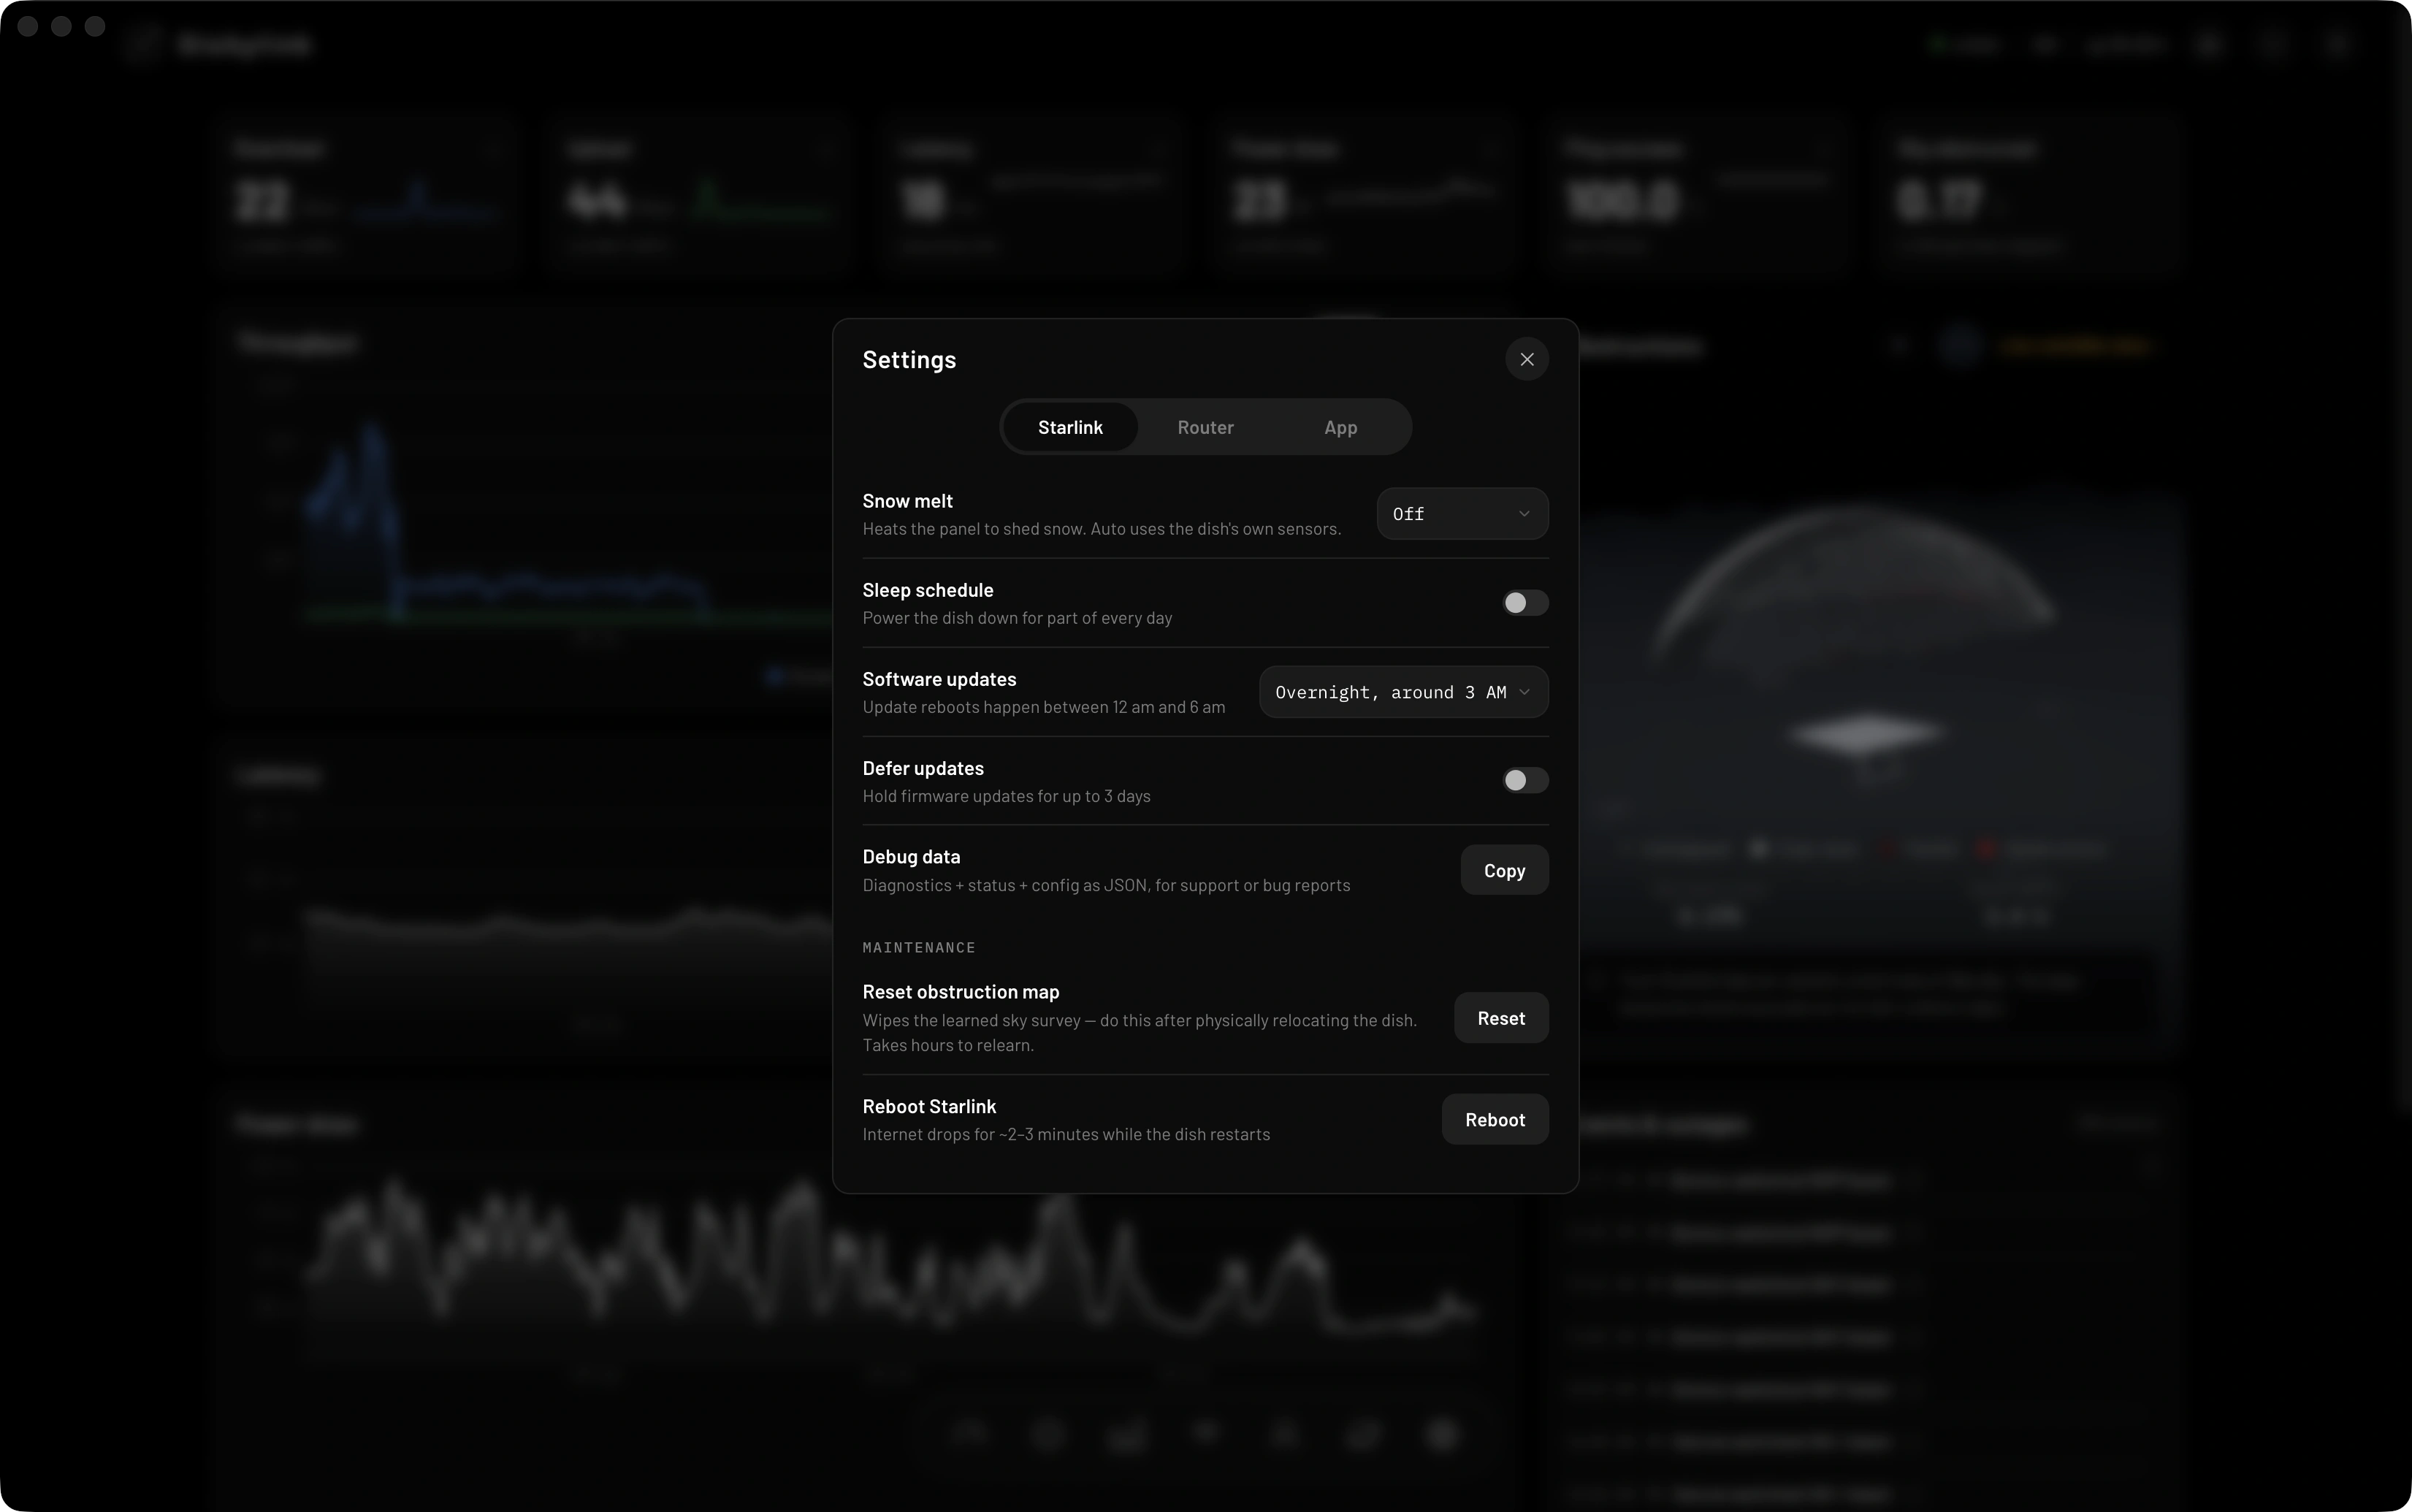Switch to the Starlink tab
The height and width of the screenshot is (1512, 2412).
pyautogui.click(x=1070, y=427)
